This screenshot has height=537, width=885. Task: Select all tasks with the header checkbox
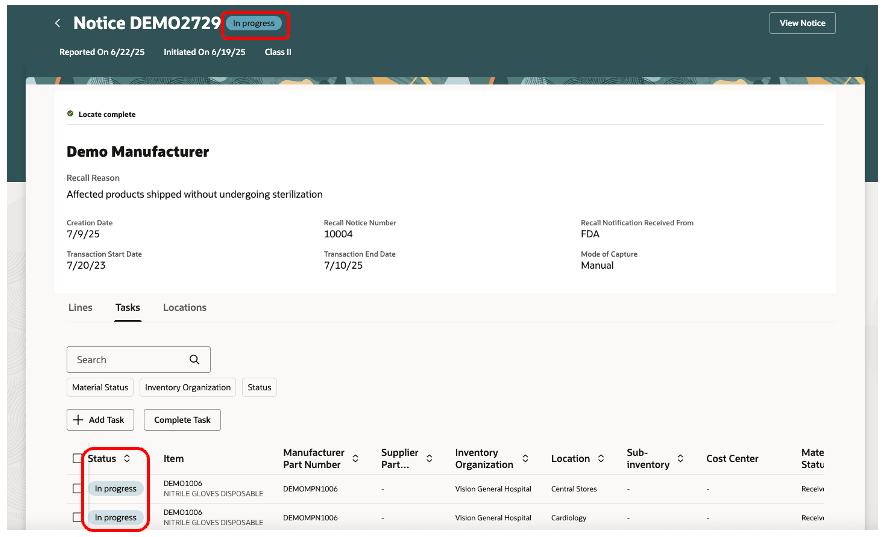77,459
